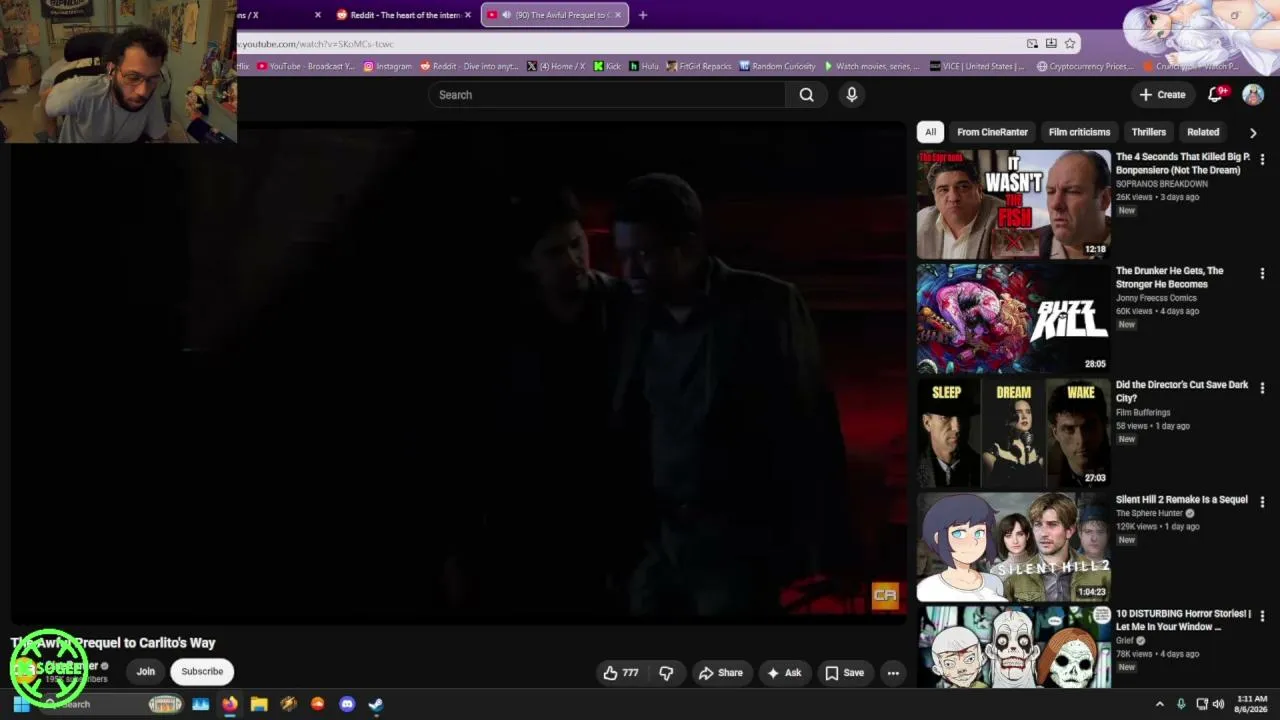Screen dimensions: 1280x720
Task: Click the YouTube search input field
Action: 607,95
